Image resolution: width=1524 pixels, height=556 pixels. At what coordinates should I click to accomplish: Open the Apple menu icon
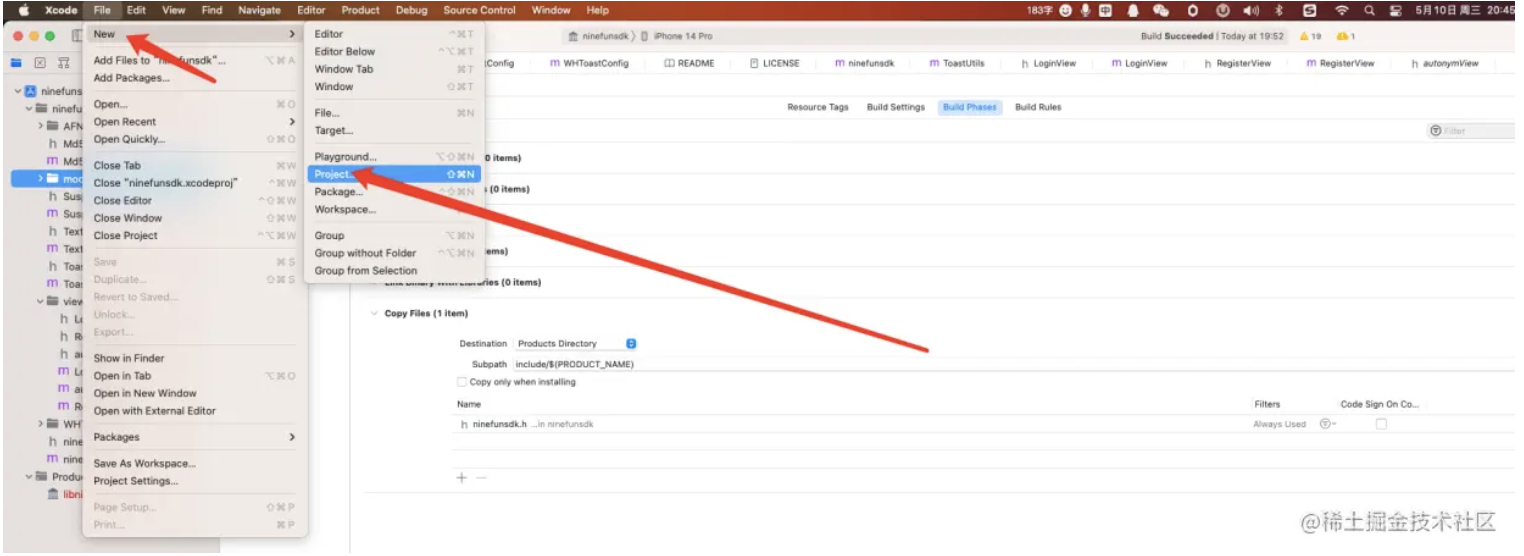coord(23,10)
